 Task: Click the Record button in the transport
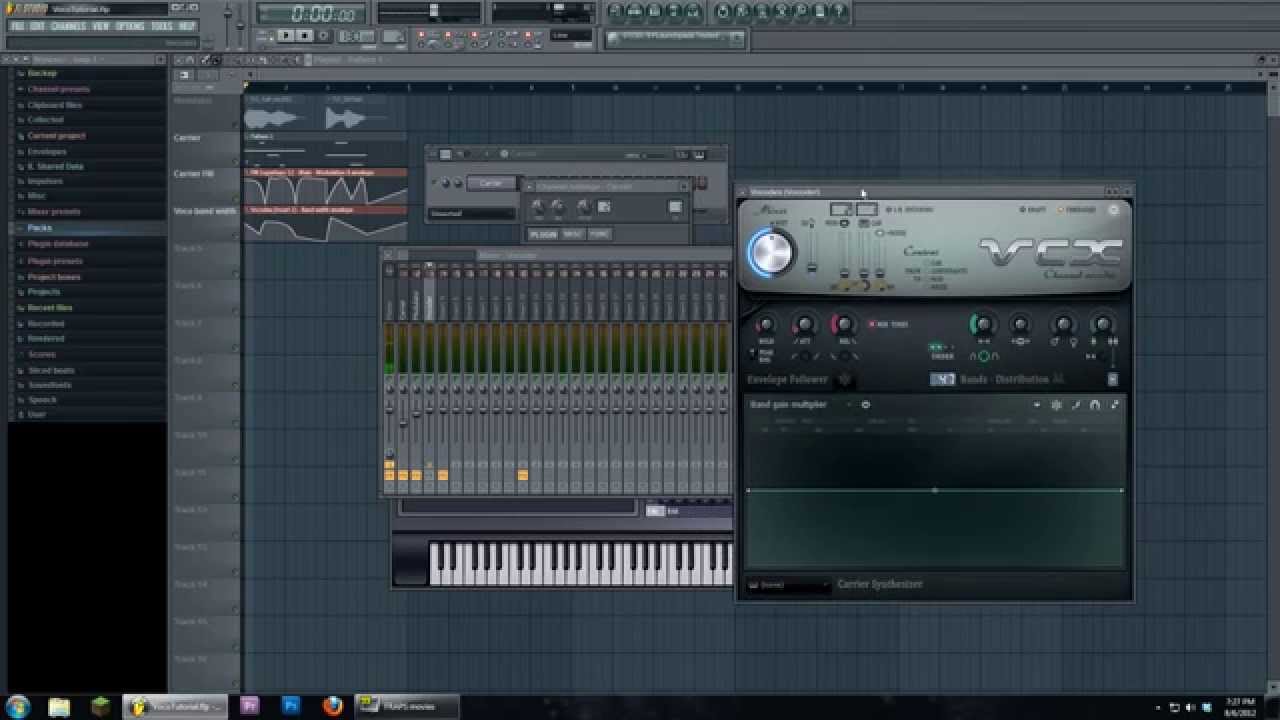point(323,35)
